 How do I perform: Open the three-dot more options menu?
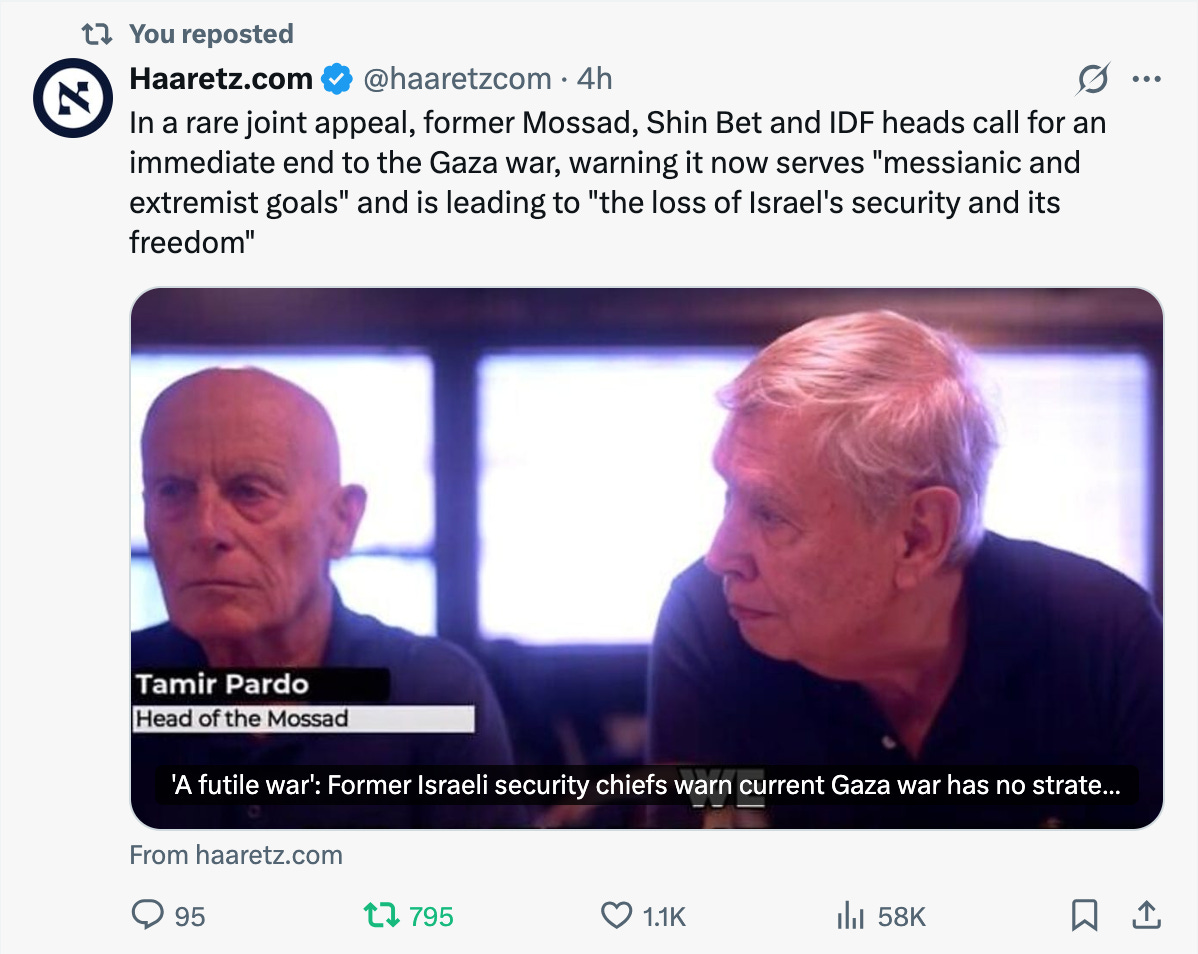1146,79
